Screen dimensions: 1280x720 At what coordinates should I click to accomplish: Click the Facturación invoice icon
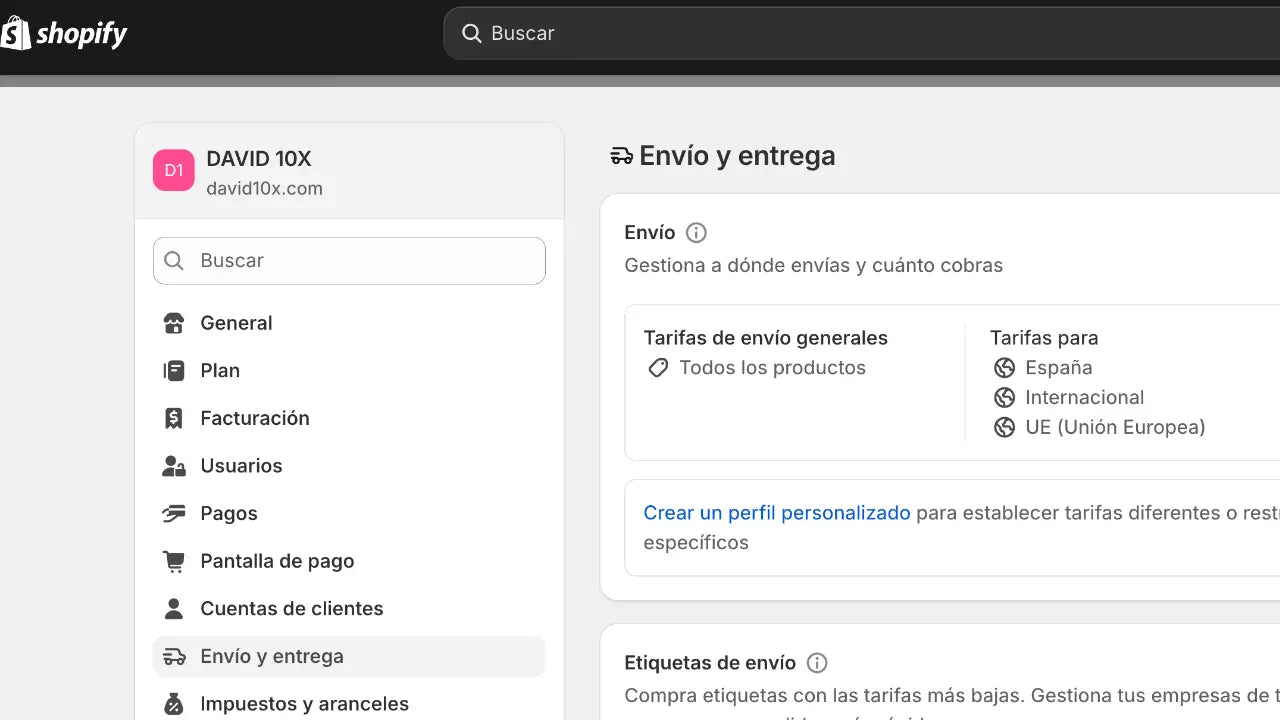click(173, 418)
